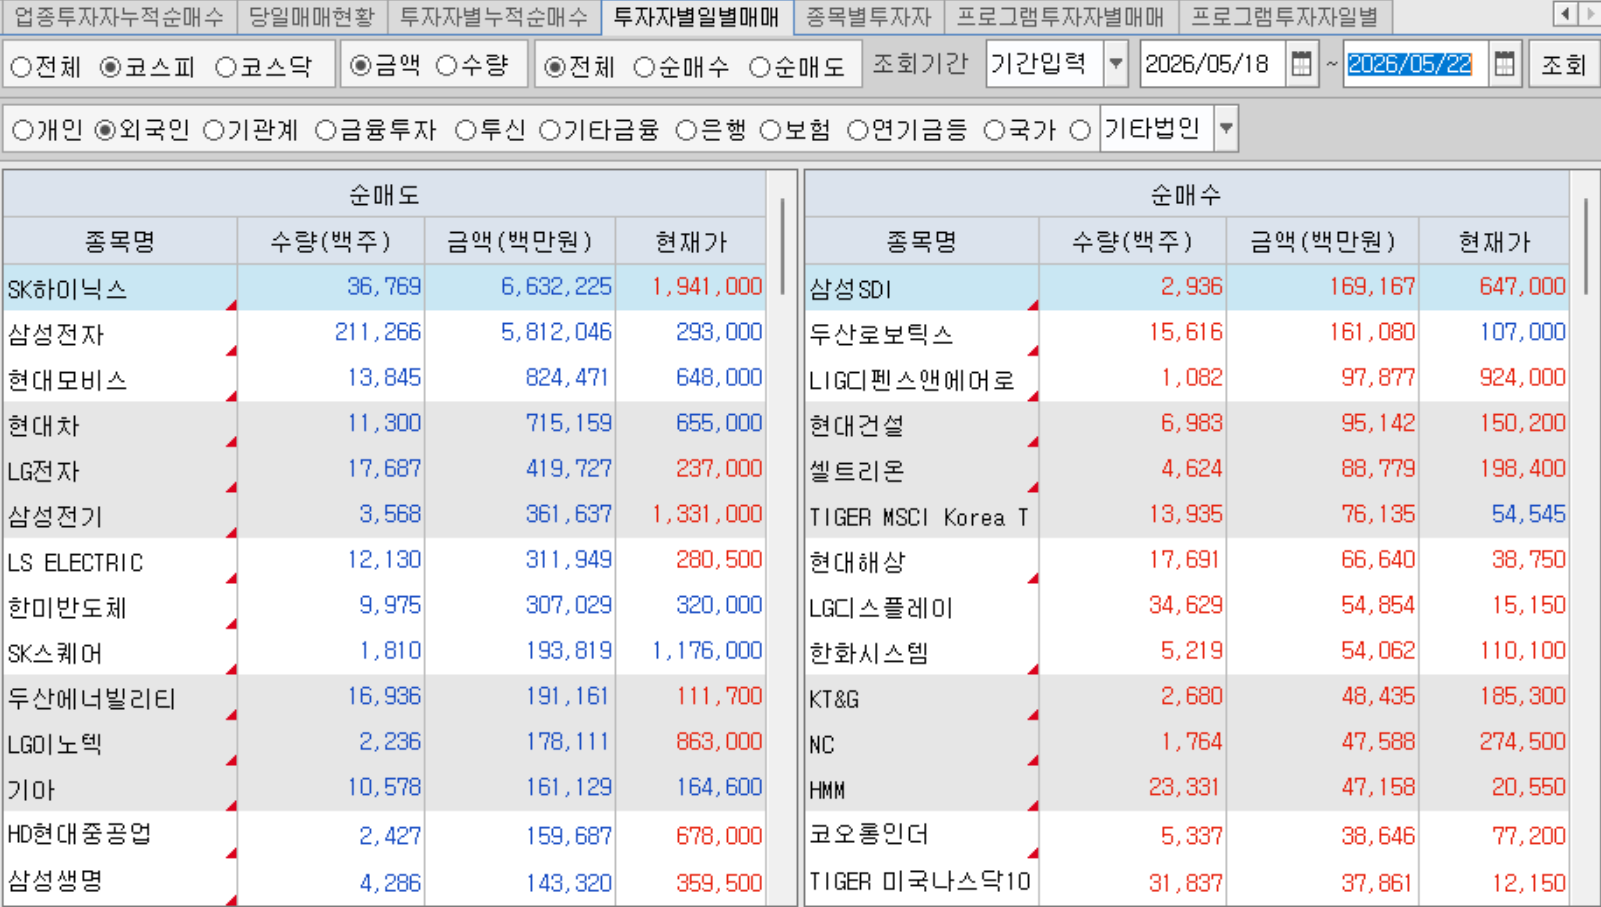This screenshot has width=1601, height=907.
Task: Switch to 종목별투자자 tab
Action: [x=869, y=17]
